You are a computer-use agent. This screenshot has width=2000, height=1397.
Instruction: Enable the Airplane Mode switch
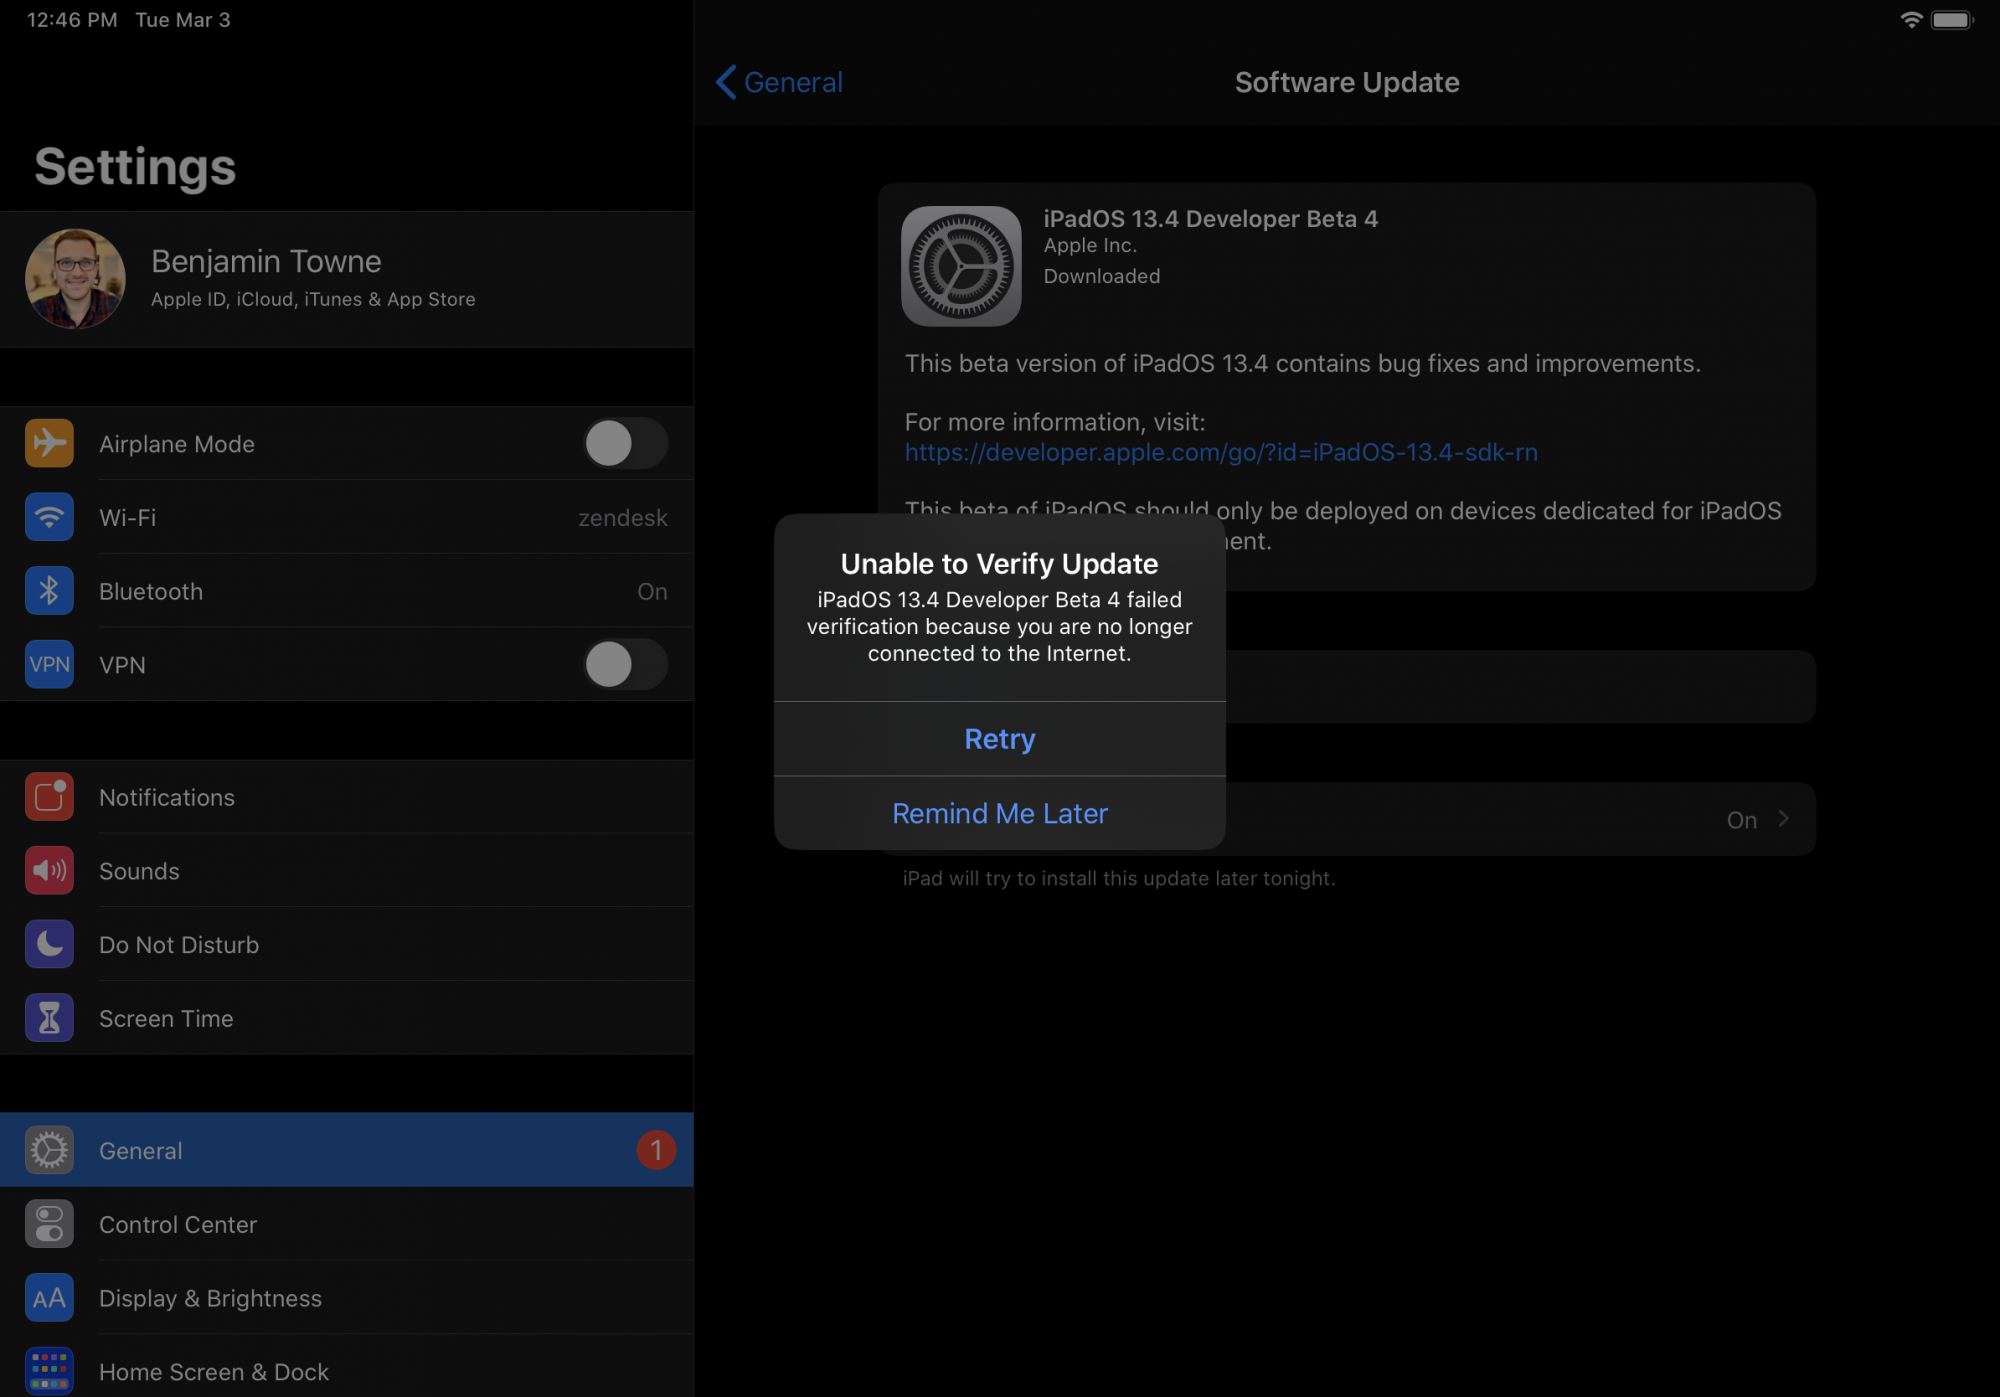point(625,444)
